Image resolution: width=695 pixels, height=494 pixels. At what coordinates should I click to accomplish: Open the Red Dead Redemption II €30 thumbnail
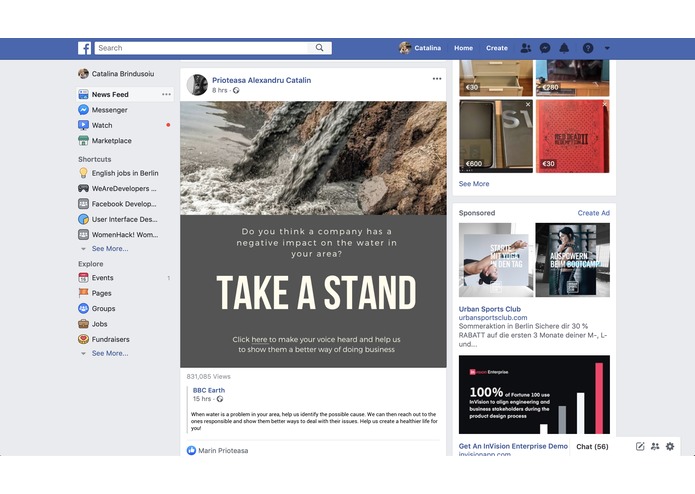pos(573,136)
